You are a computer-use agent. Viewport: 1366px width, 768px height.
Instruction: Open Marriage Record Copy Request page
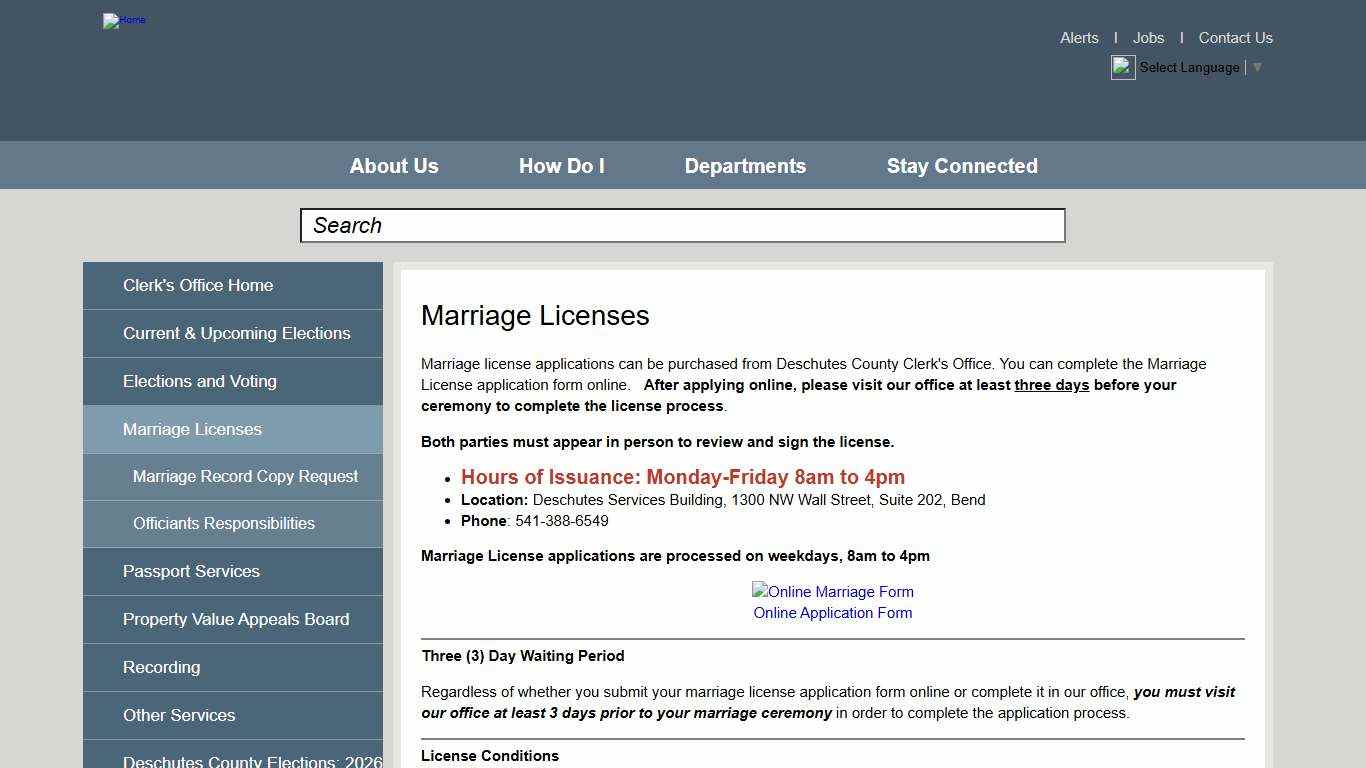[x=245, y=476]
